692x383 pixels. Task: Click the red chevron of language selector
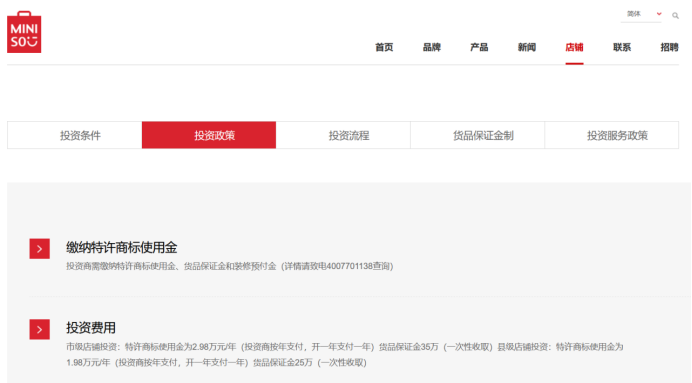click(659, 14)
